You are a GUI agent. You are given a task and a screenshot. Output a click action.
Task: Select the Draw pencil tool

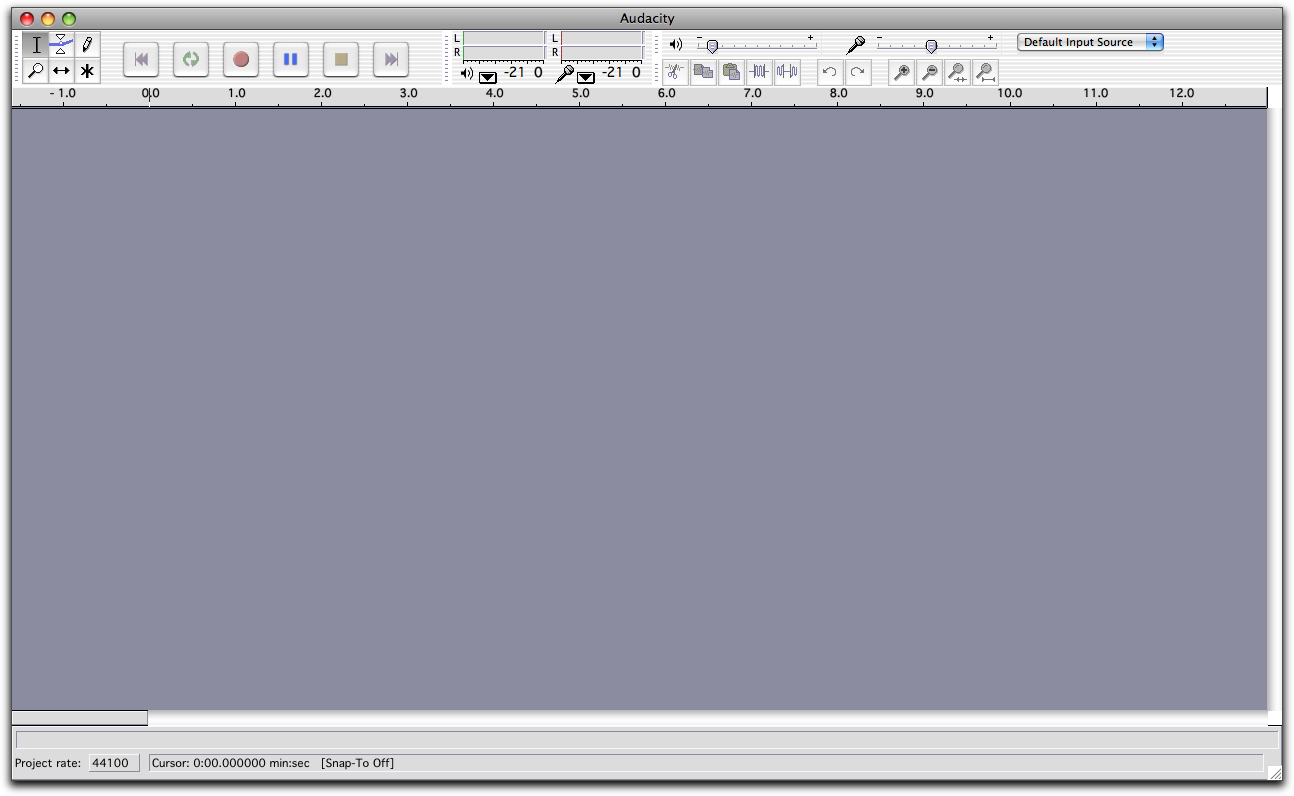(87, 45)
